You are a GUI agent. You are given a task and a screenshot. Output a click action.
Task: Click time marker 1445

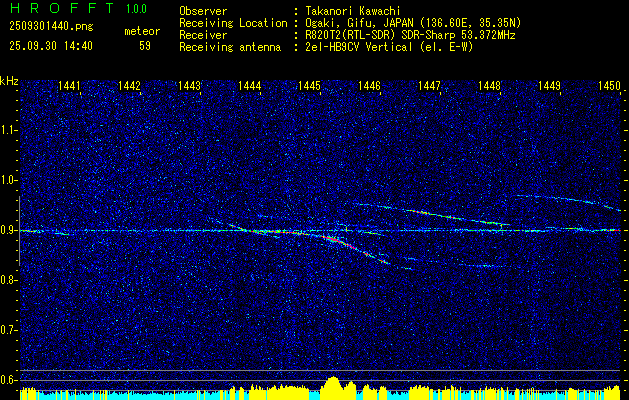click(310, 86)
